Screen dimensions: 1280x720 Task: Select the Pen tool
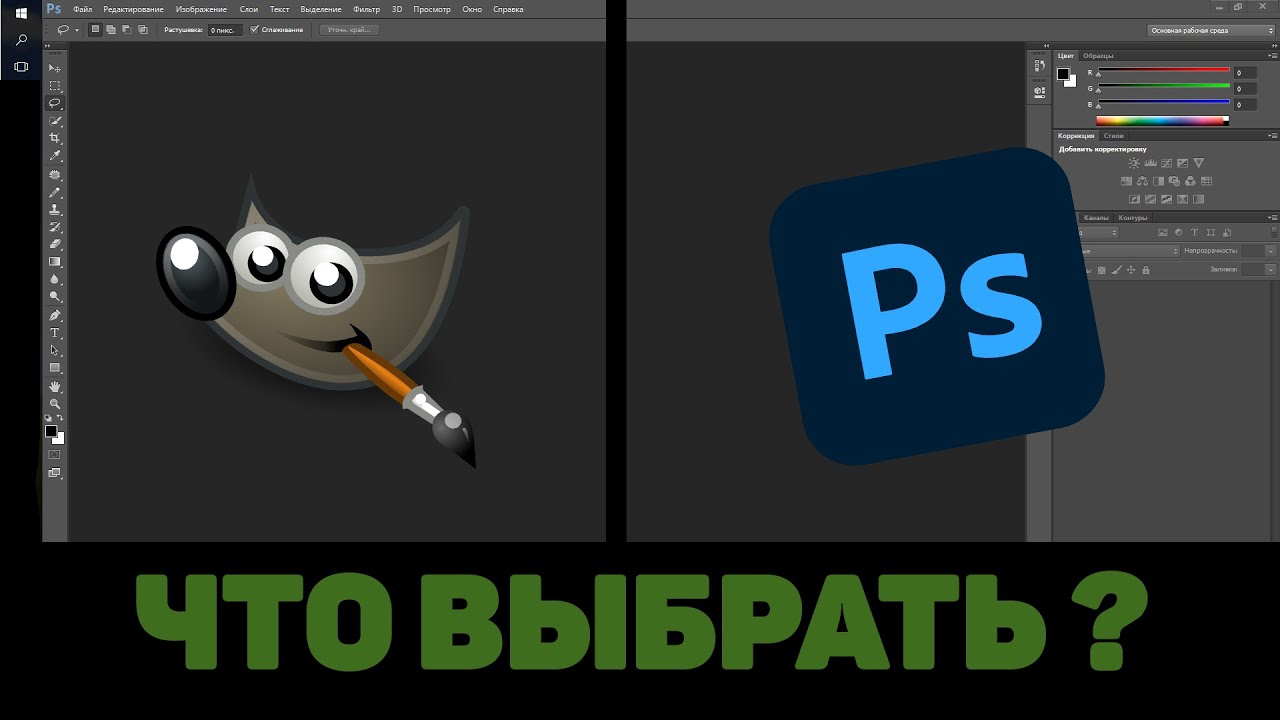tap(55, 315)
